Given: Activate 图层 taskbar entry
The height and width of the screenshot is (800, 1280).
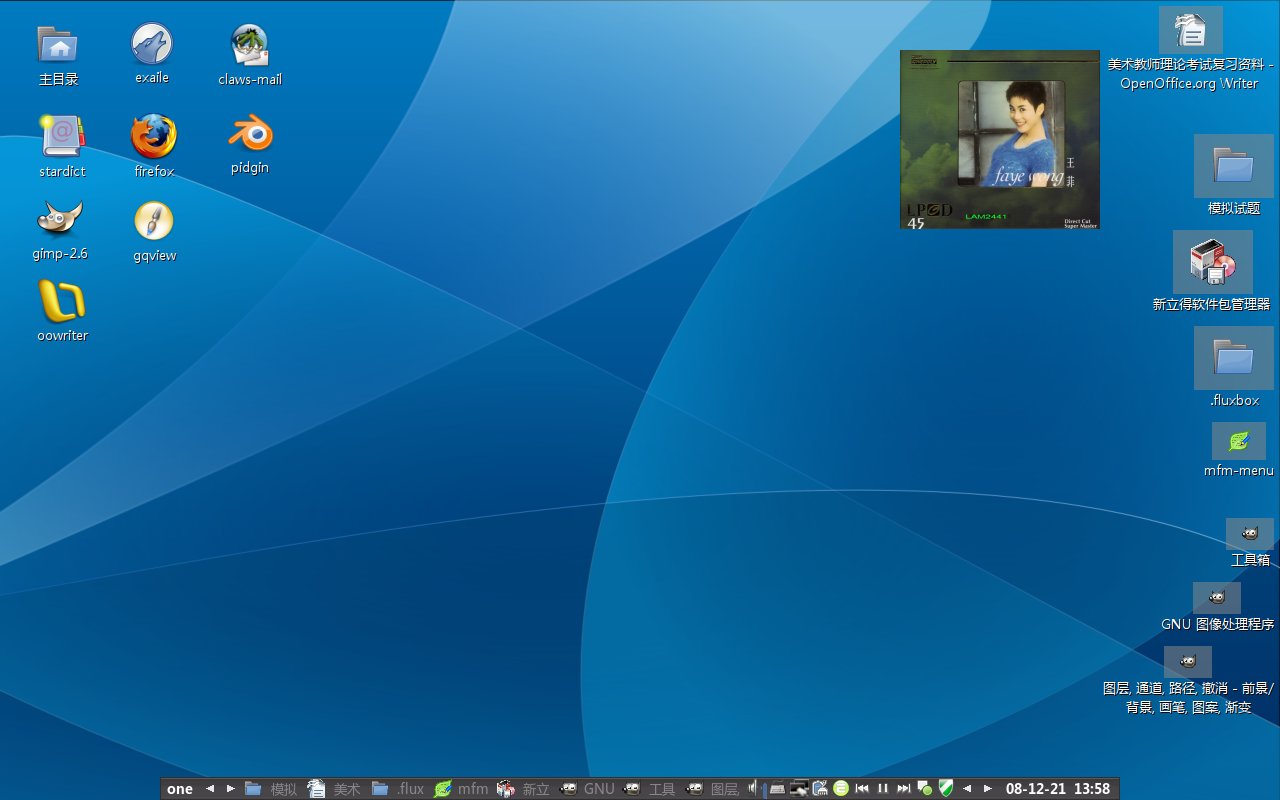Looking at the screenshot, I should [x=712, y=789].
